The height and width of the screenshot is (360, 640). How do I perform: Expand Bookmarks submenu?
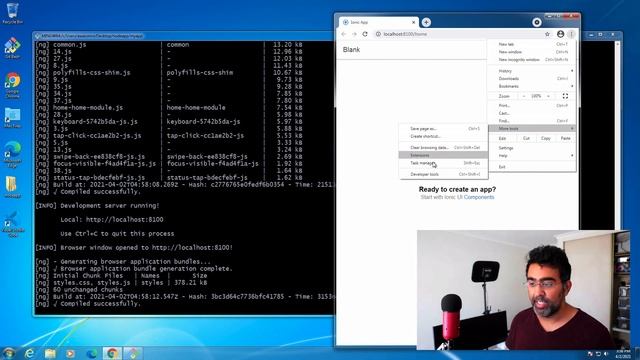(x=531, y=86)
